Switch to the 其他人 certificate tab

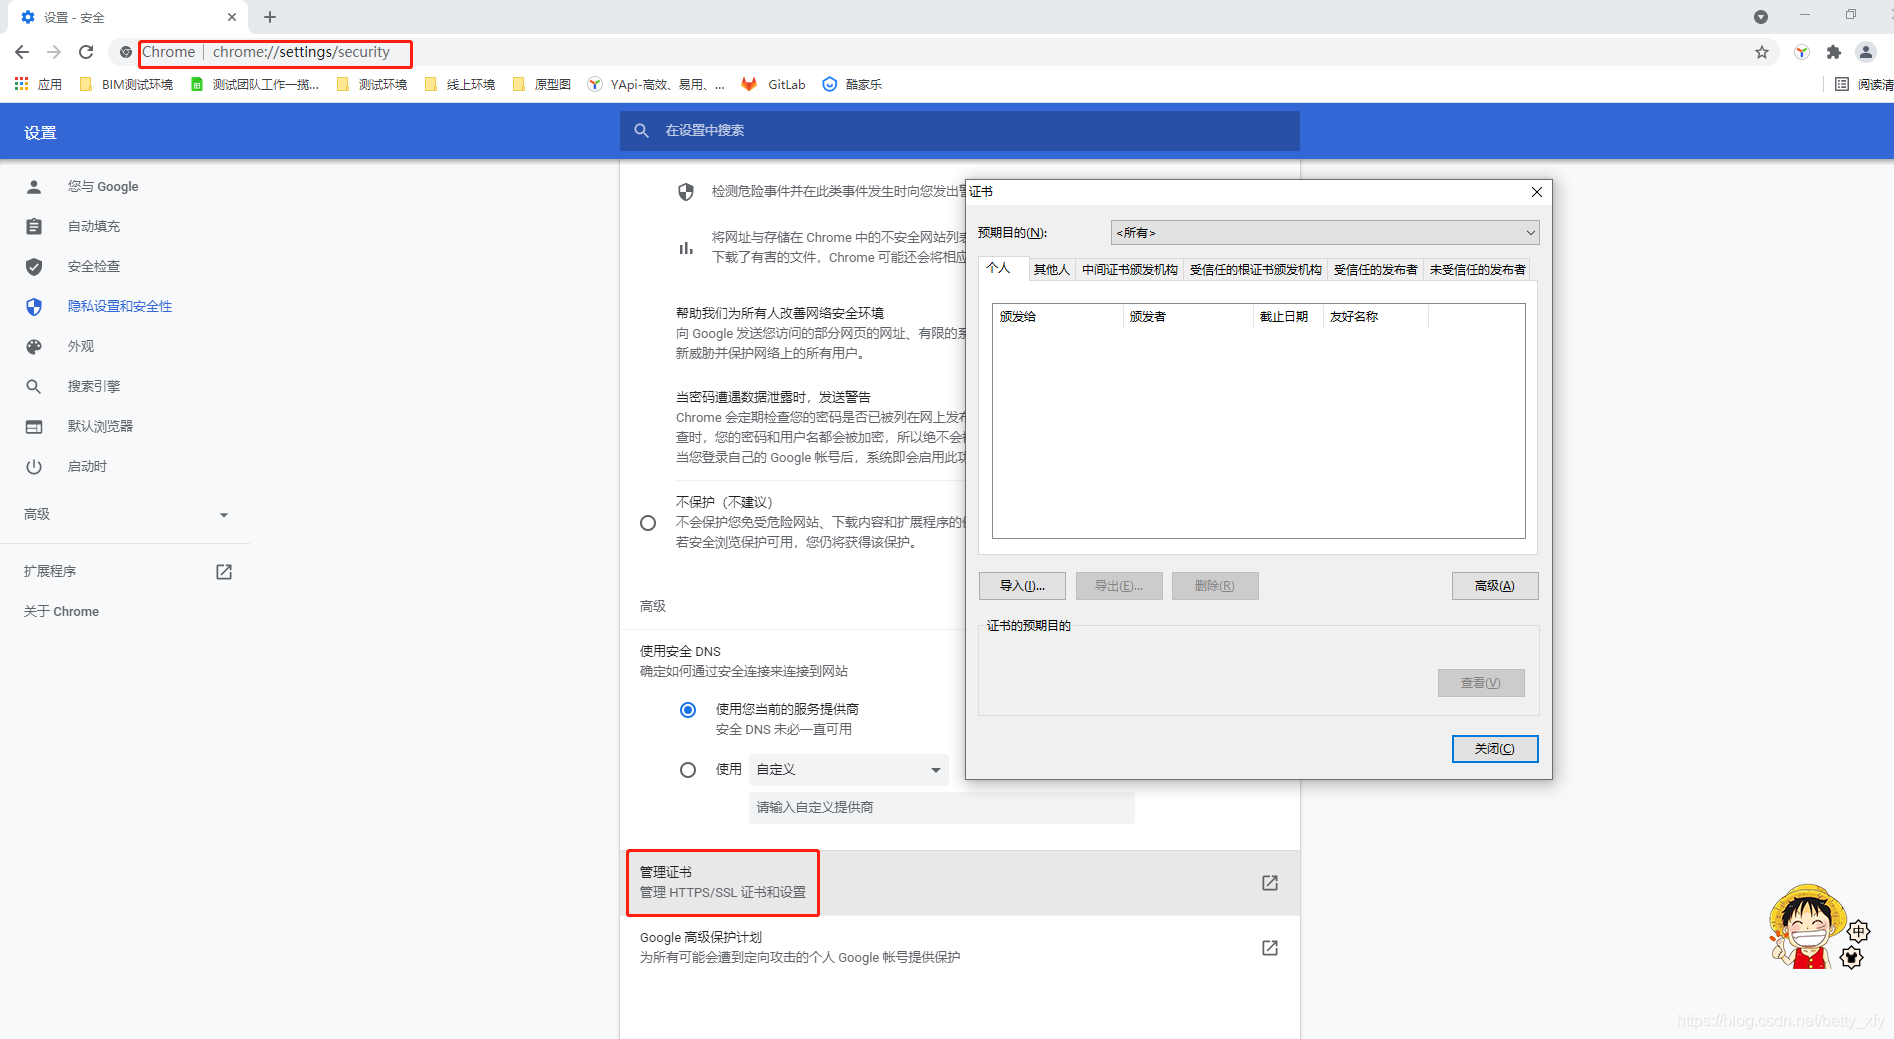(x=1051, y=269)
